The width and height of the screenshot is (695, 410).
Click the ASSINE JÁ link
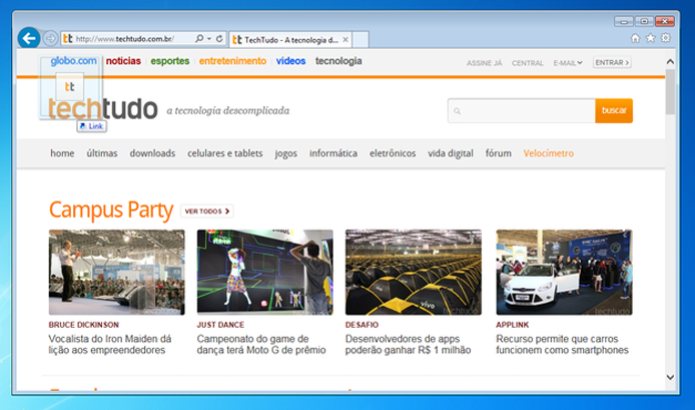click(x=484, y=63)
